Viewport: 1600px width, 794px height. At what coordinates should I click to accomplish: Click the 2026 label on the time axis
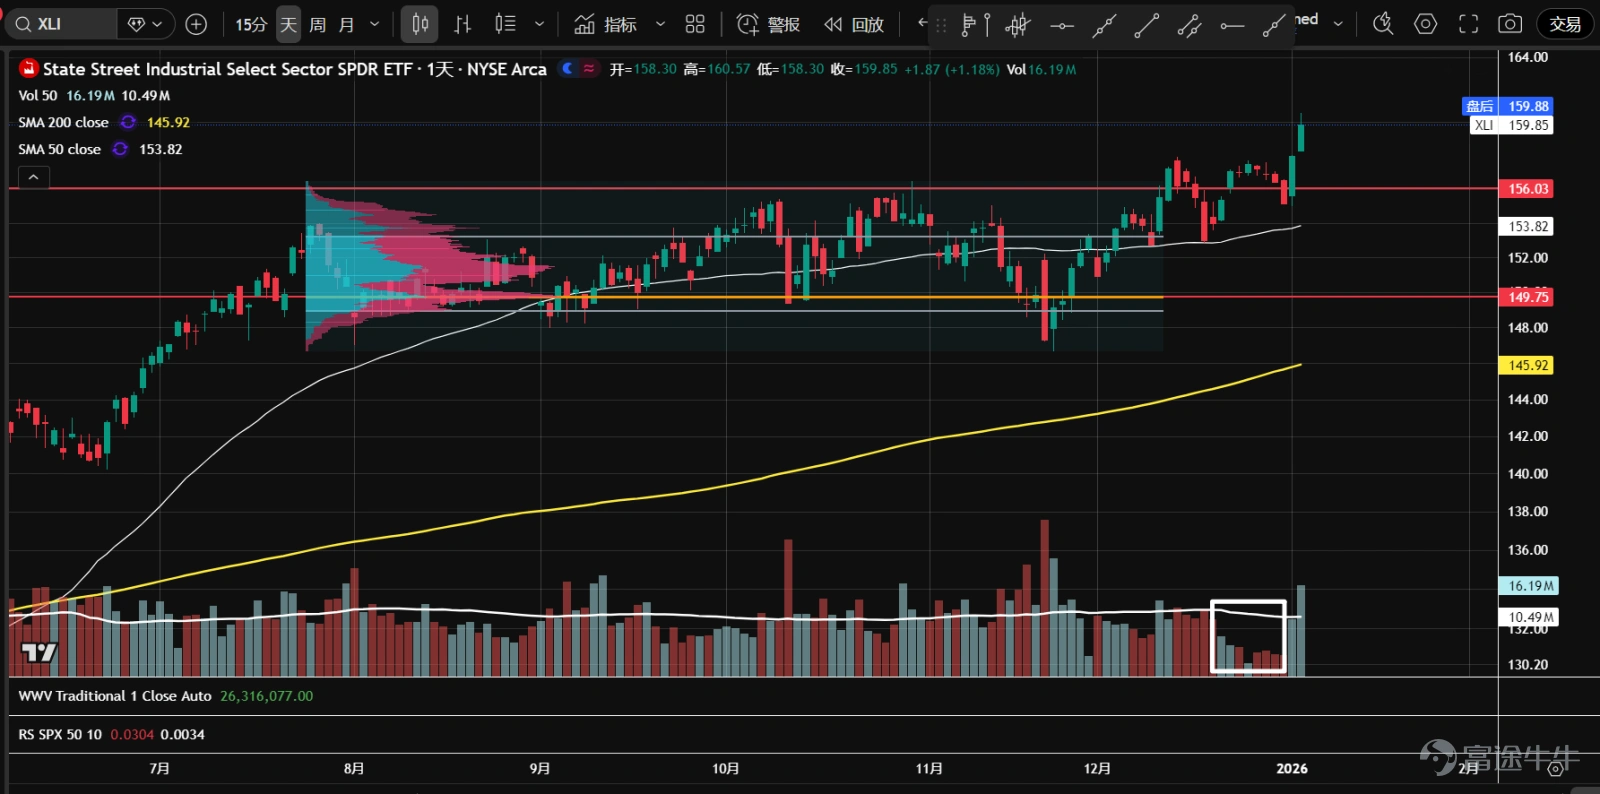(1292, 768)
